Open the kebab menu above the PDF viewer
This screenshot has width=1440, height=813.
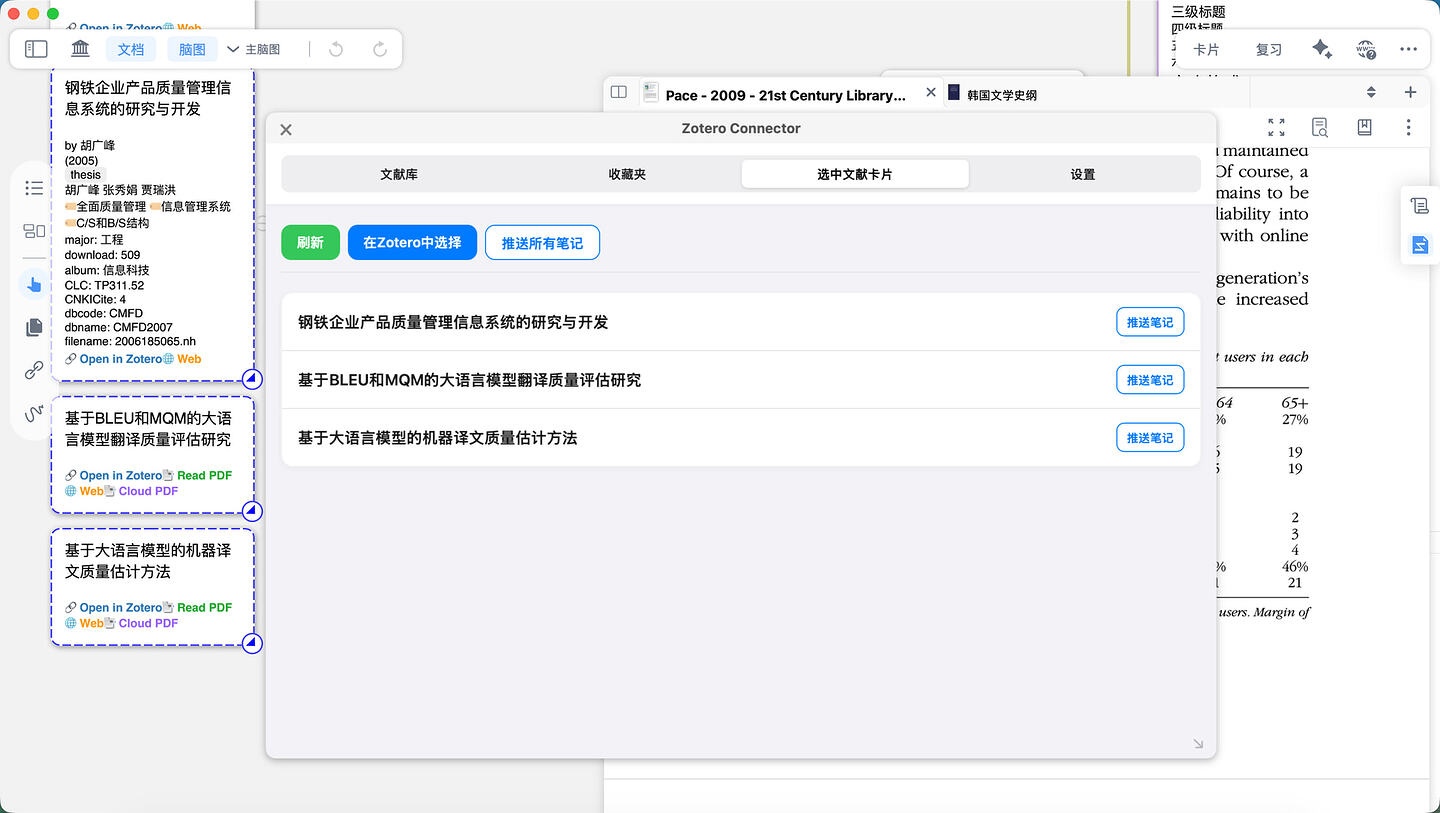(1408, 127)
